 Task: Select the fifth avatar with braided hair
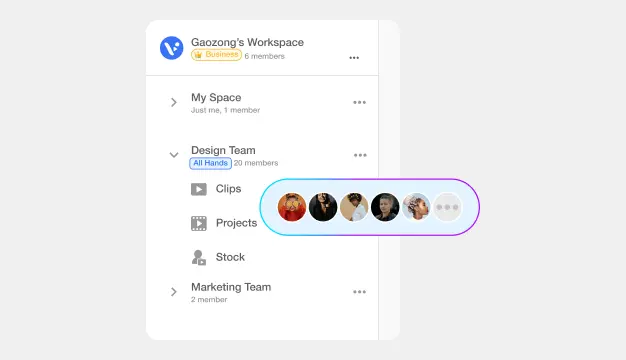[x=416, y=207]
